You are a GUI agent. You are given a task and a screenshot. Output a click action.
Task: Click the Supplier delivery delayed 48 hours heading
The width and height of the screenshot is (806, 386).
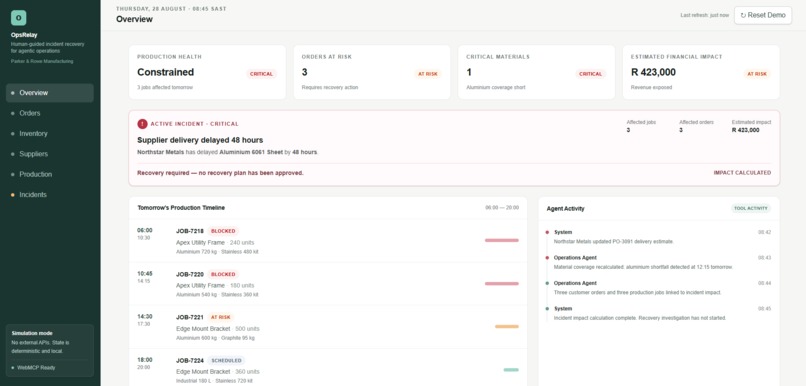pos(200,140)
